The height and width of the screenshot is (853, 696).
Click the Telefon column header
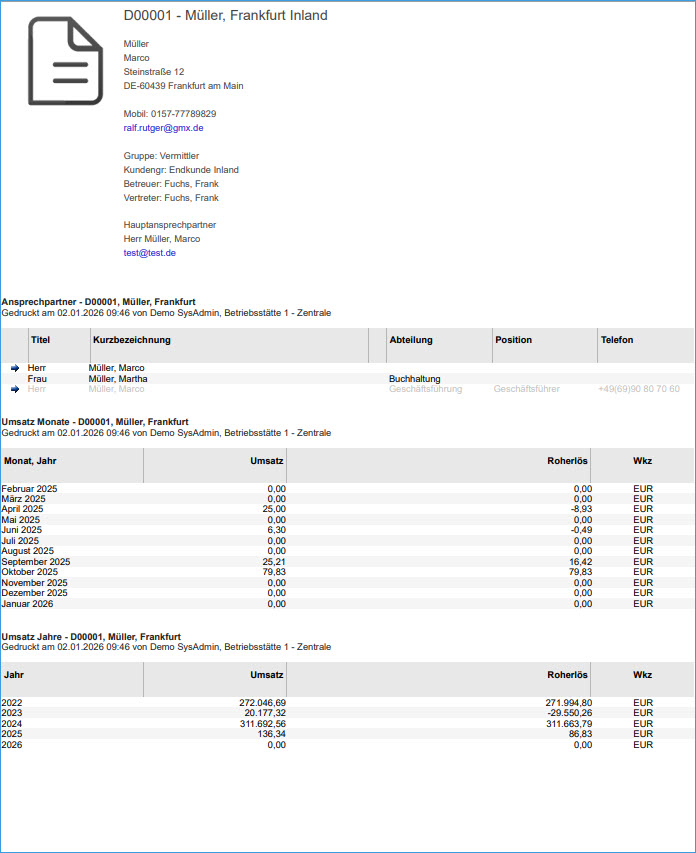[x=617, y=340]
